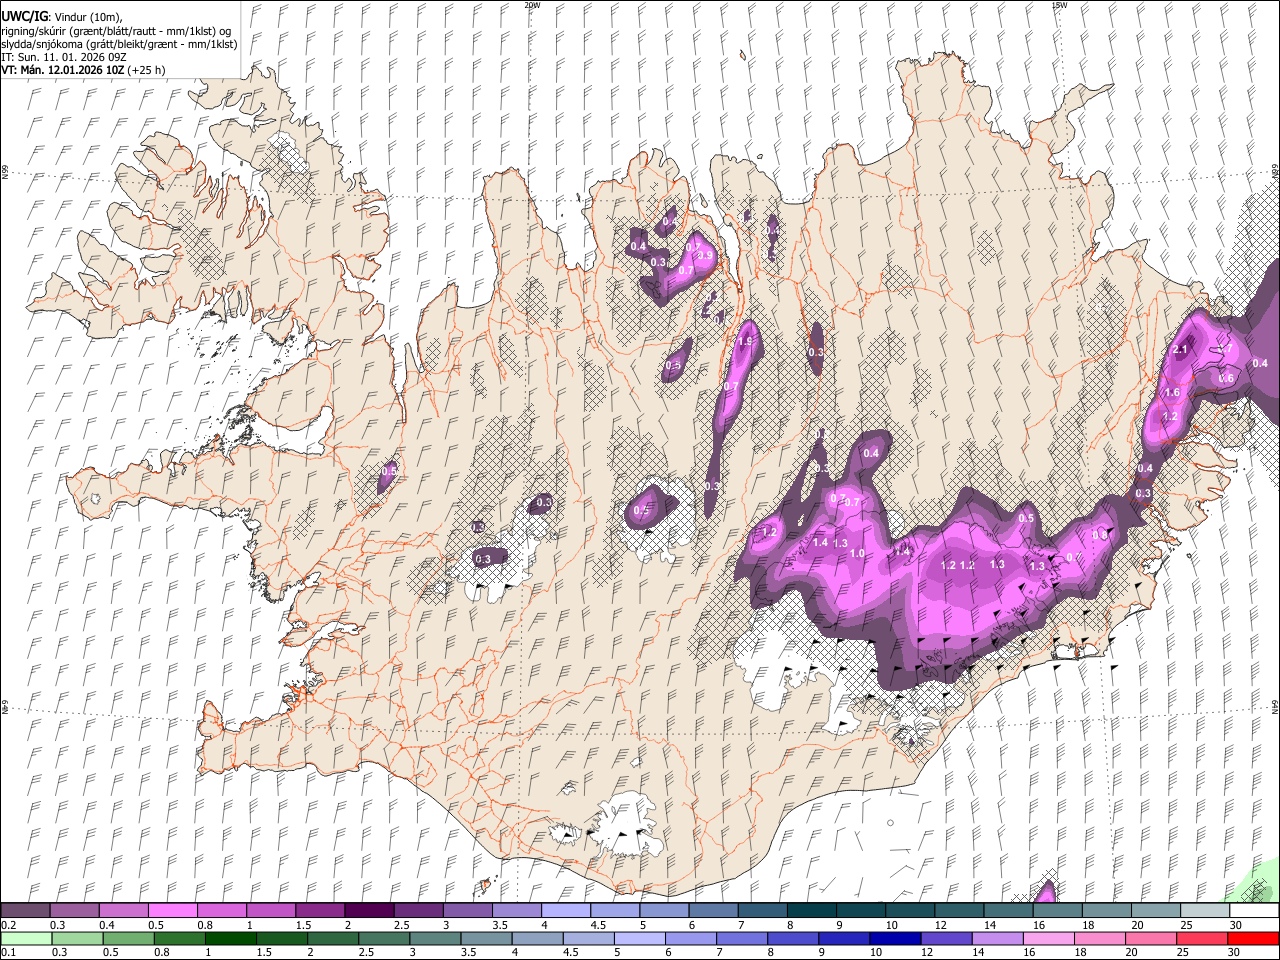Click the 0.8 precipitation value on map
Screen dimensions: 1280x960
(x=1100, y=535)
